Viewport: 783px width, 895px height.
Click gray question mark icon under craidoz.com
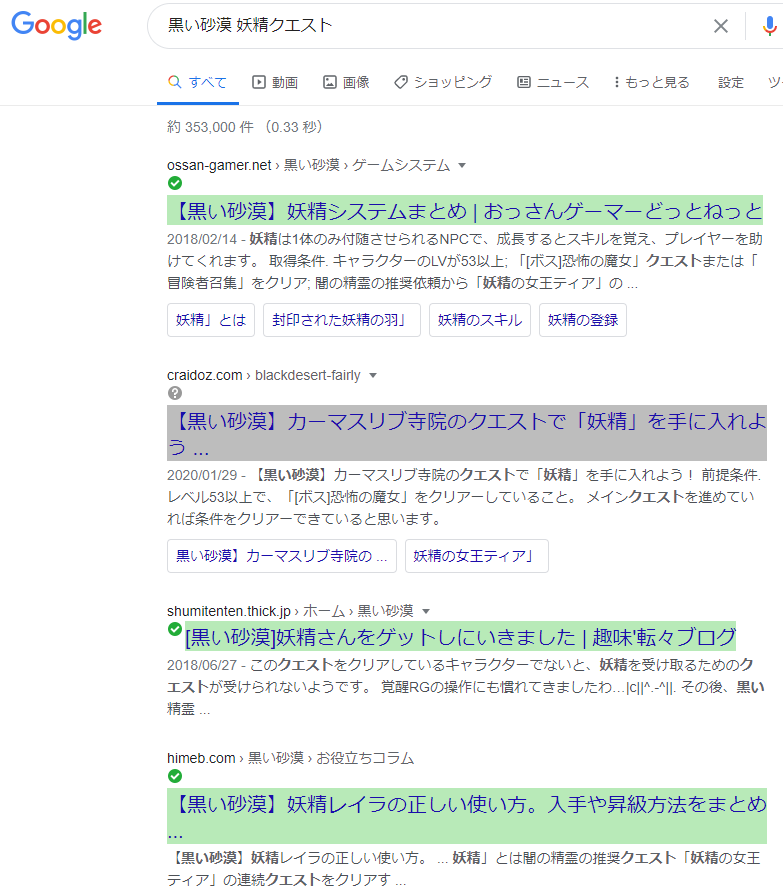click(175, 393)
